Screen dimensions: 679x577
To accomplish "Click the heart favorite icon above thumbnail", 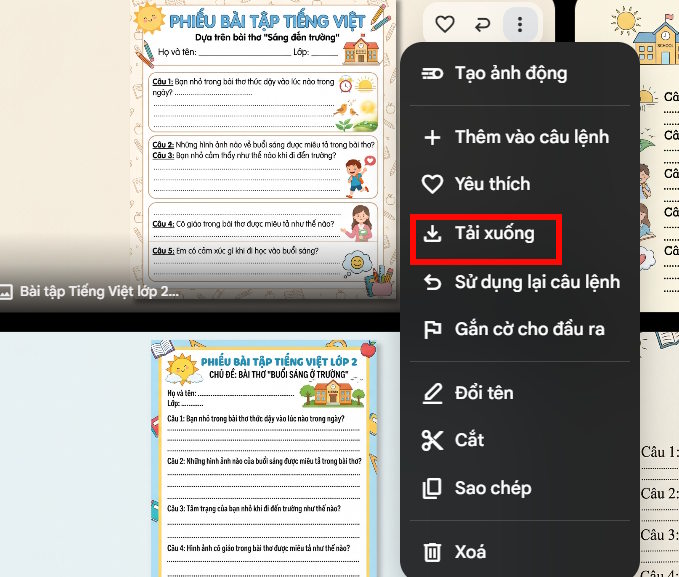I will [x=445, y=24].
